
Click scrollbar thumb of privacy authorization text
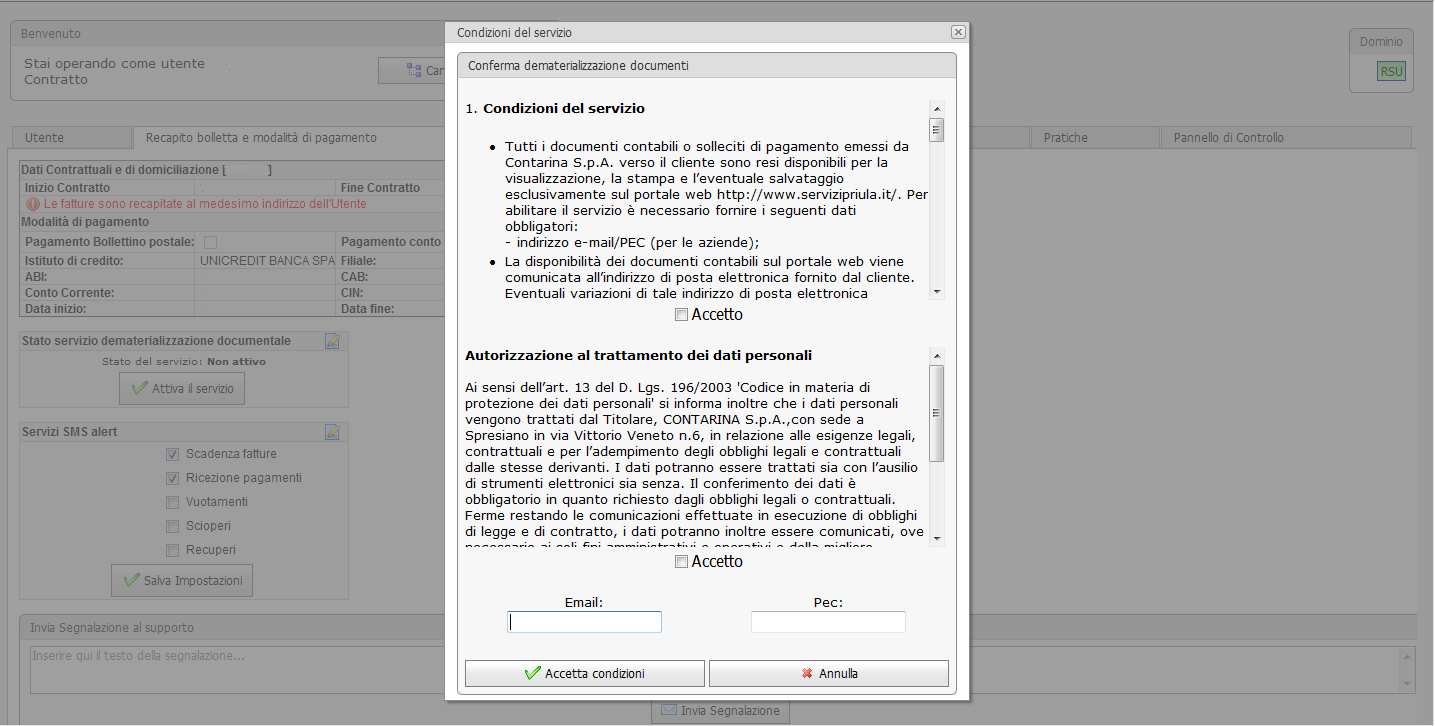(x=937, y=413)
